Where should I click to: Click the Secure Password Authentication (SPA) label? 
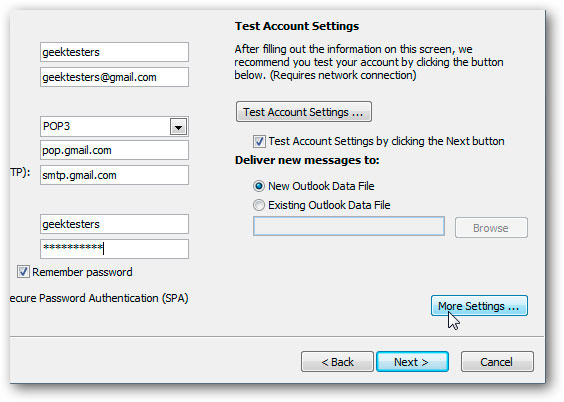pos(99,298)
